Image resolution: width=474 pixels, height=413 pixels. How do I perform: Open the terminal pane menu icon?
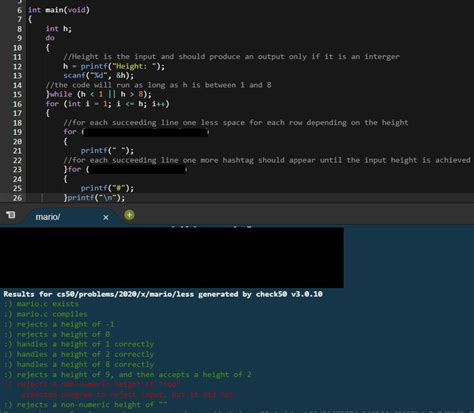point(11,215)
